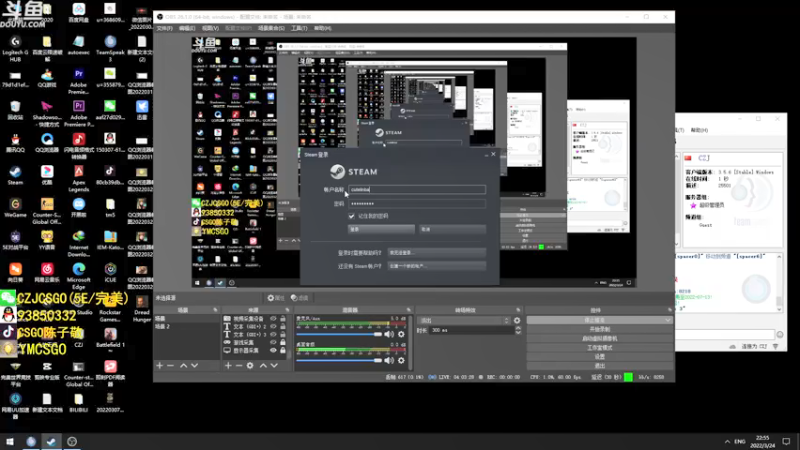Viewport: 800px width, 450px height.
Task: Click Steam icon in the taskbar
Action: click(51, 441)
